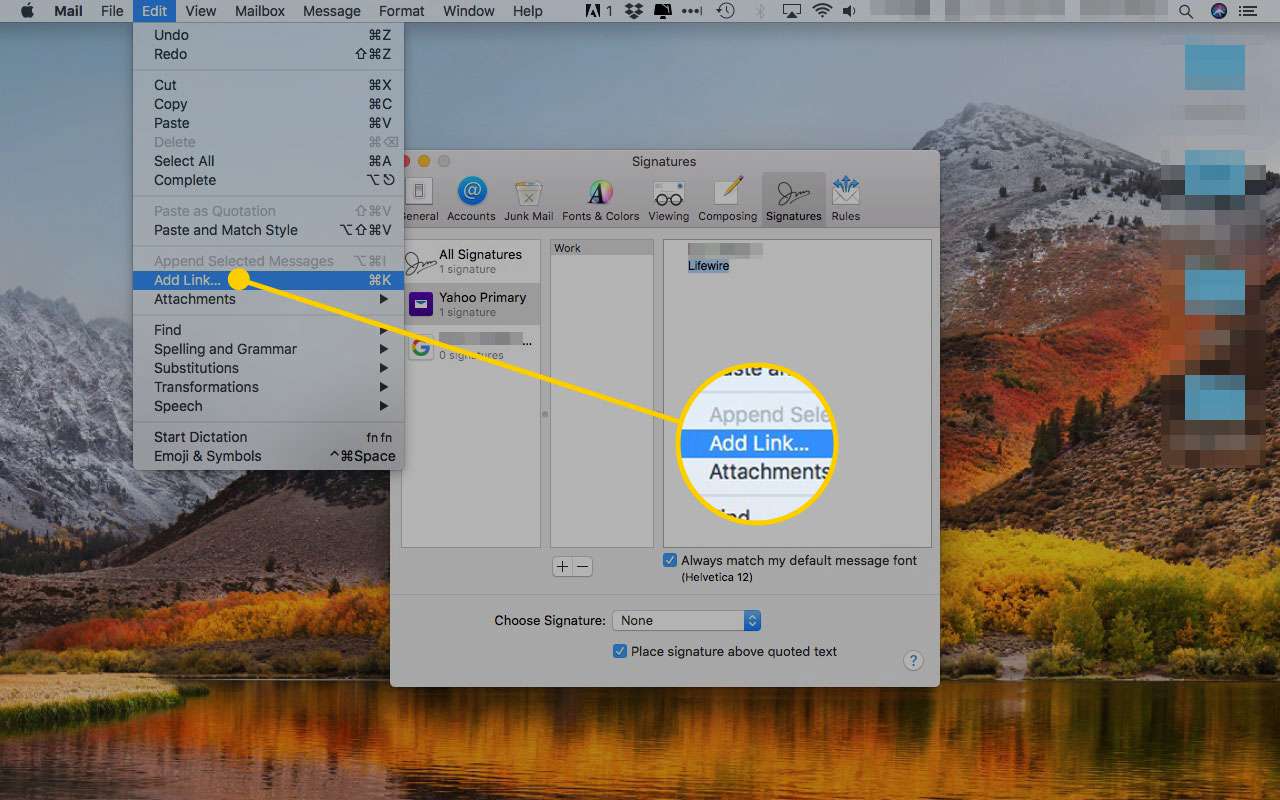Choose Add Link… from Edit menu

188,280
